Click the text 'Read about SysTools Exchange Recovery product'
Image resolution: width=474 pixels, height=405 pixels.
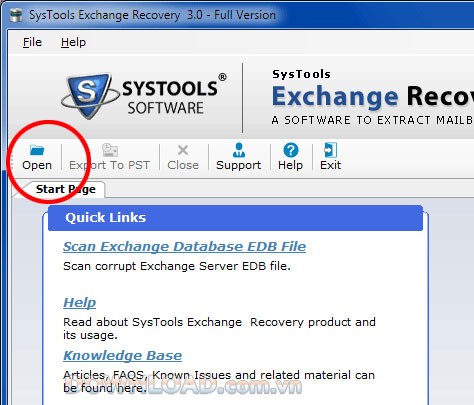coord(207,322)
